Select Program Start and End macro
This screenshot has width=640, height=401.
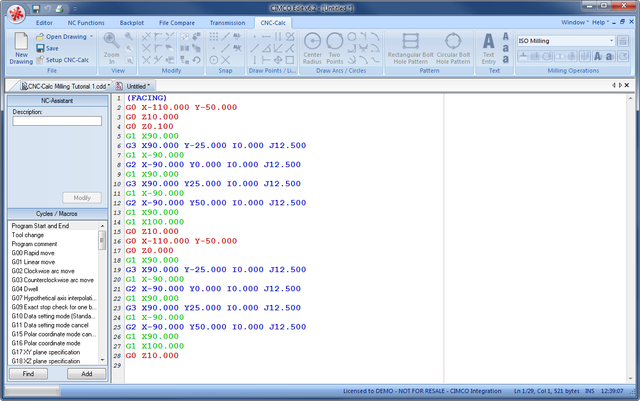tap(40, 226)
